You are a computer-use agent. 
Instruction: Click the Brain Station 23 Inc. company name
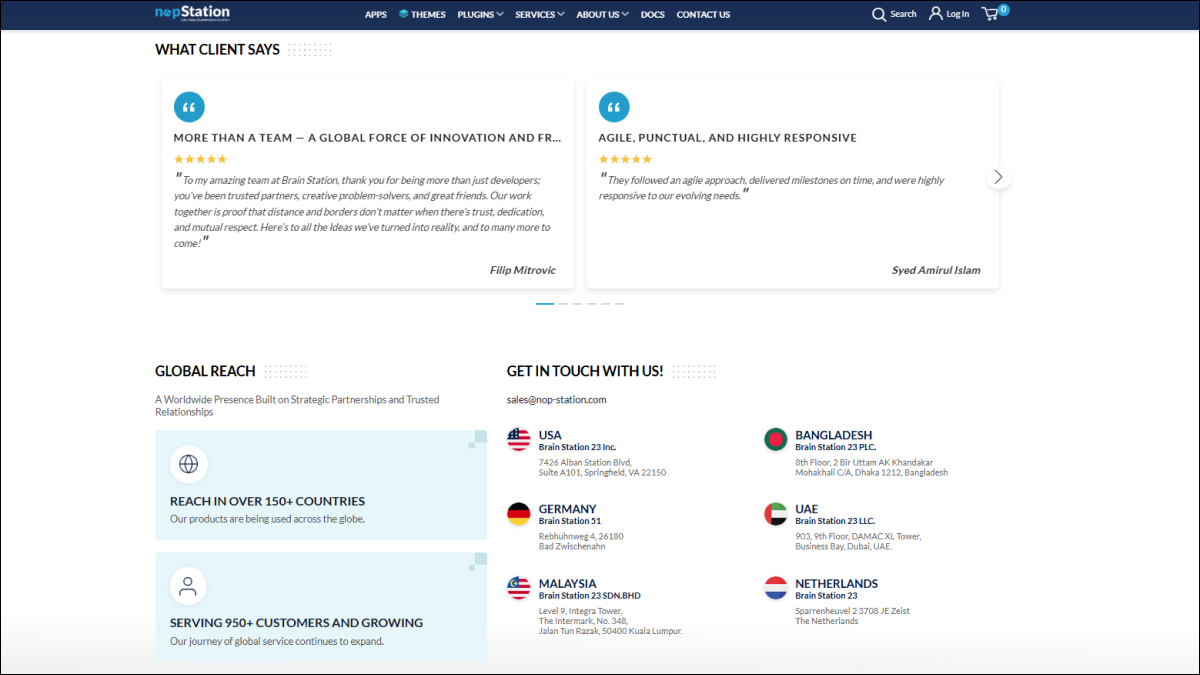click(x=578, y=447)
